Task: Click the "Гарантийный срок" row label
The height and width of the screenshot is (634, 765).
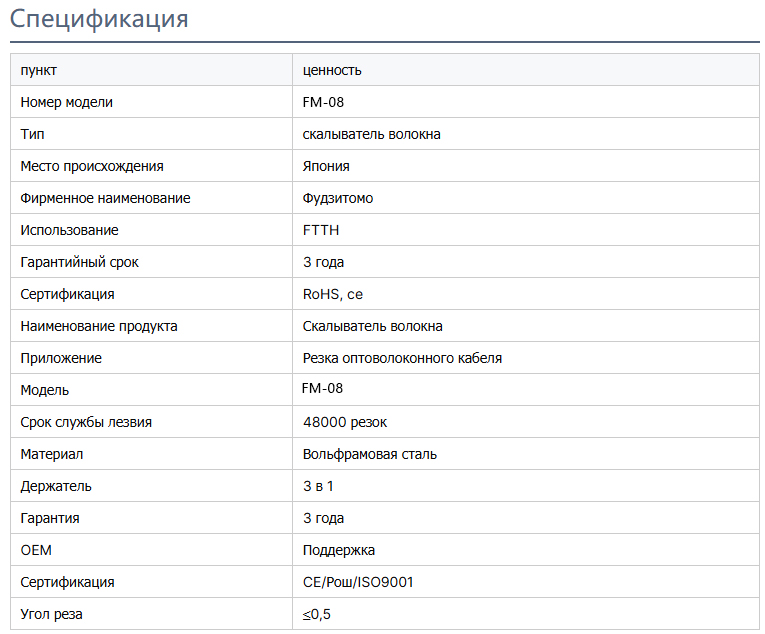Action: (80, 262)
